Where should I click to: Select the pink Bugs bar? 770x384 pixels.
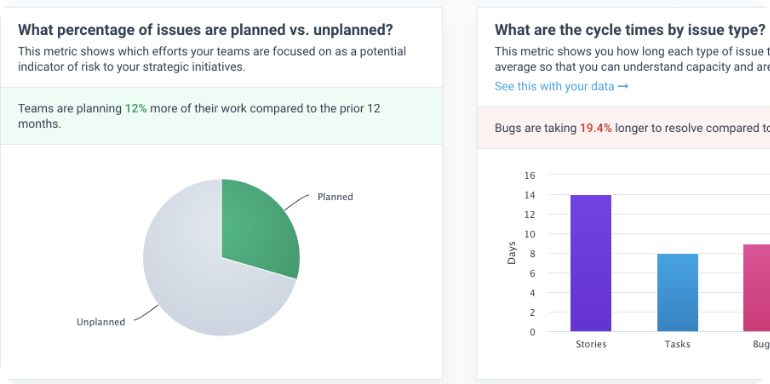(757, 288)
